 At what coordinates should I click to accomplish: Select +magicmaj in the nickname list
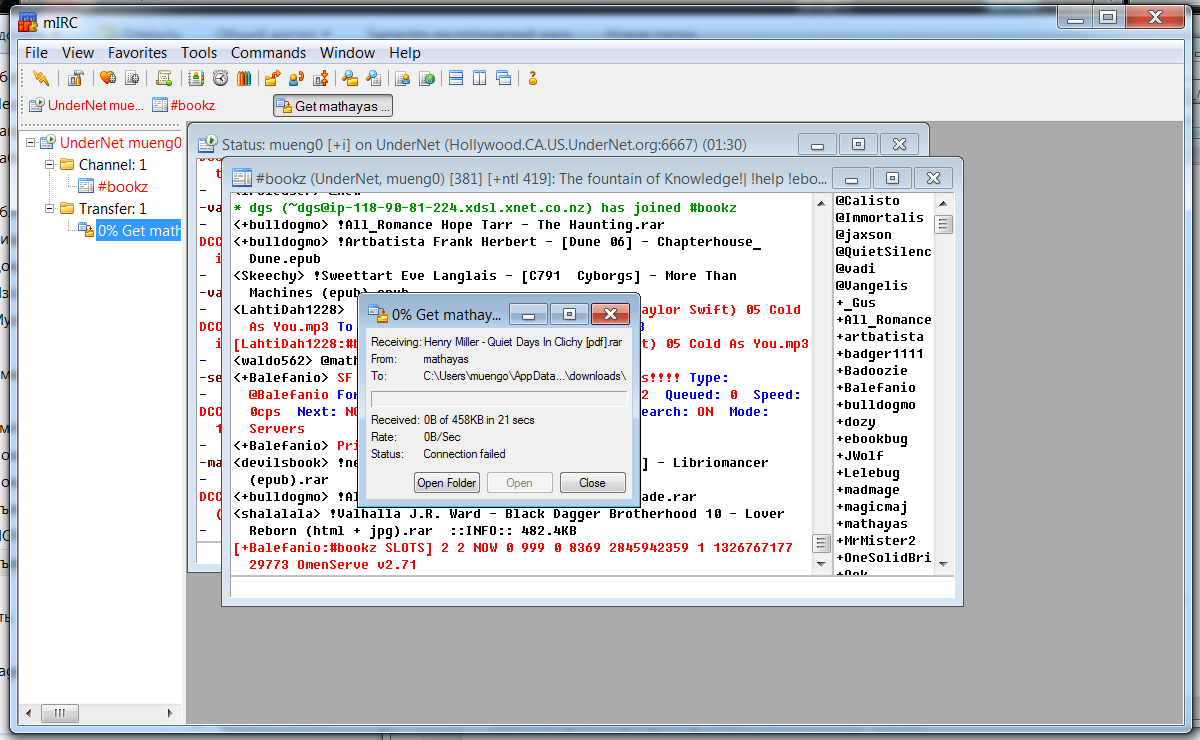coord(872,507)
